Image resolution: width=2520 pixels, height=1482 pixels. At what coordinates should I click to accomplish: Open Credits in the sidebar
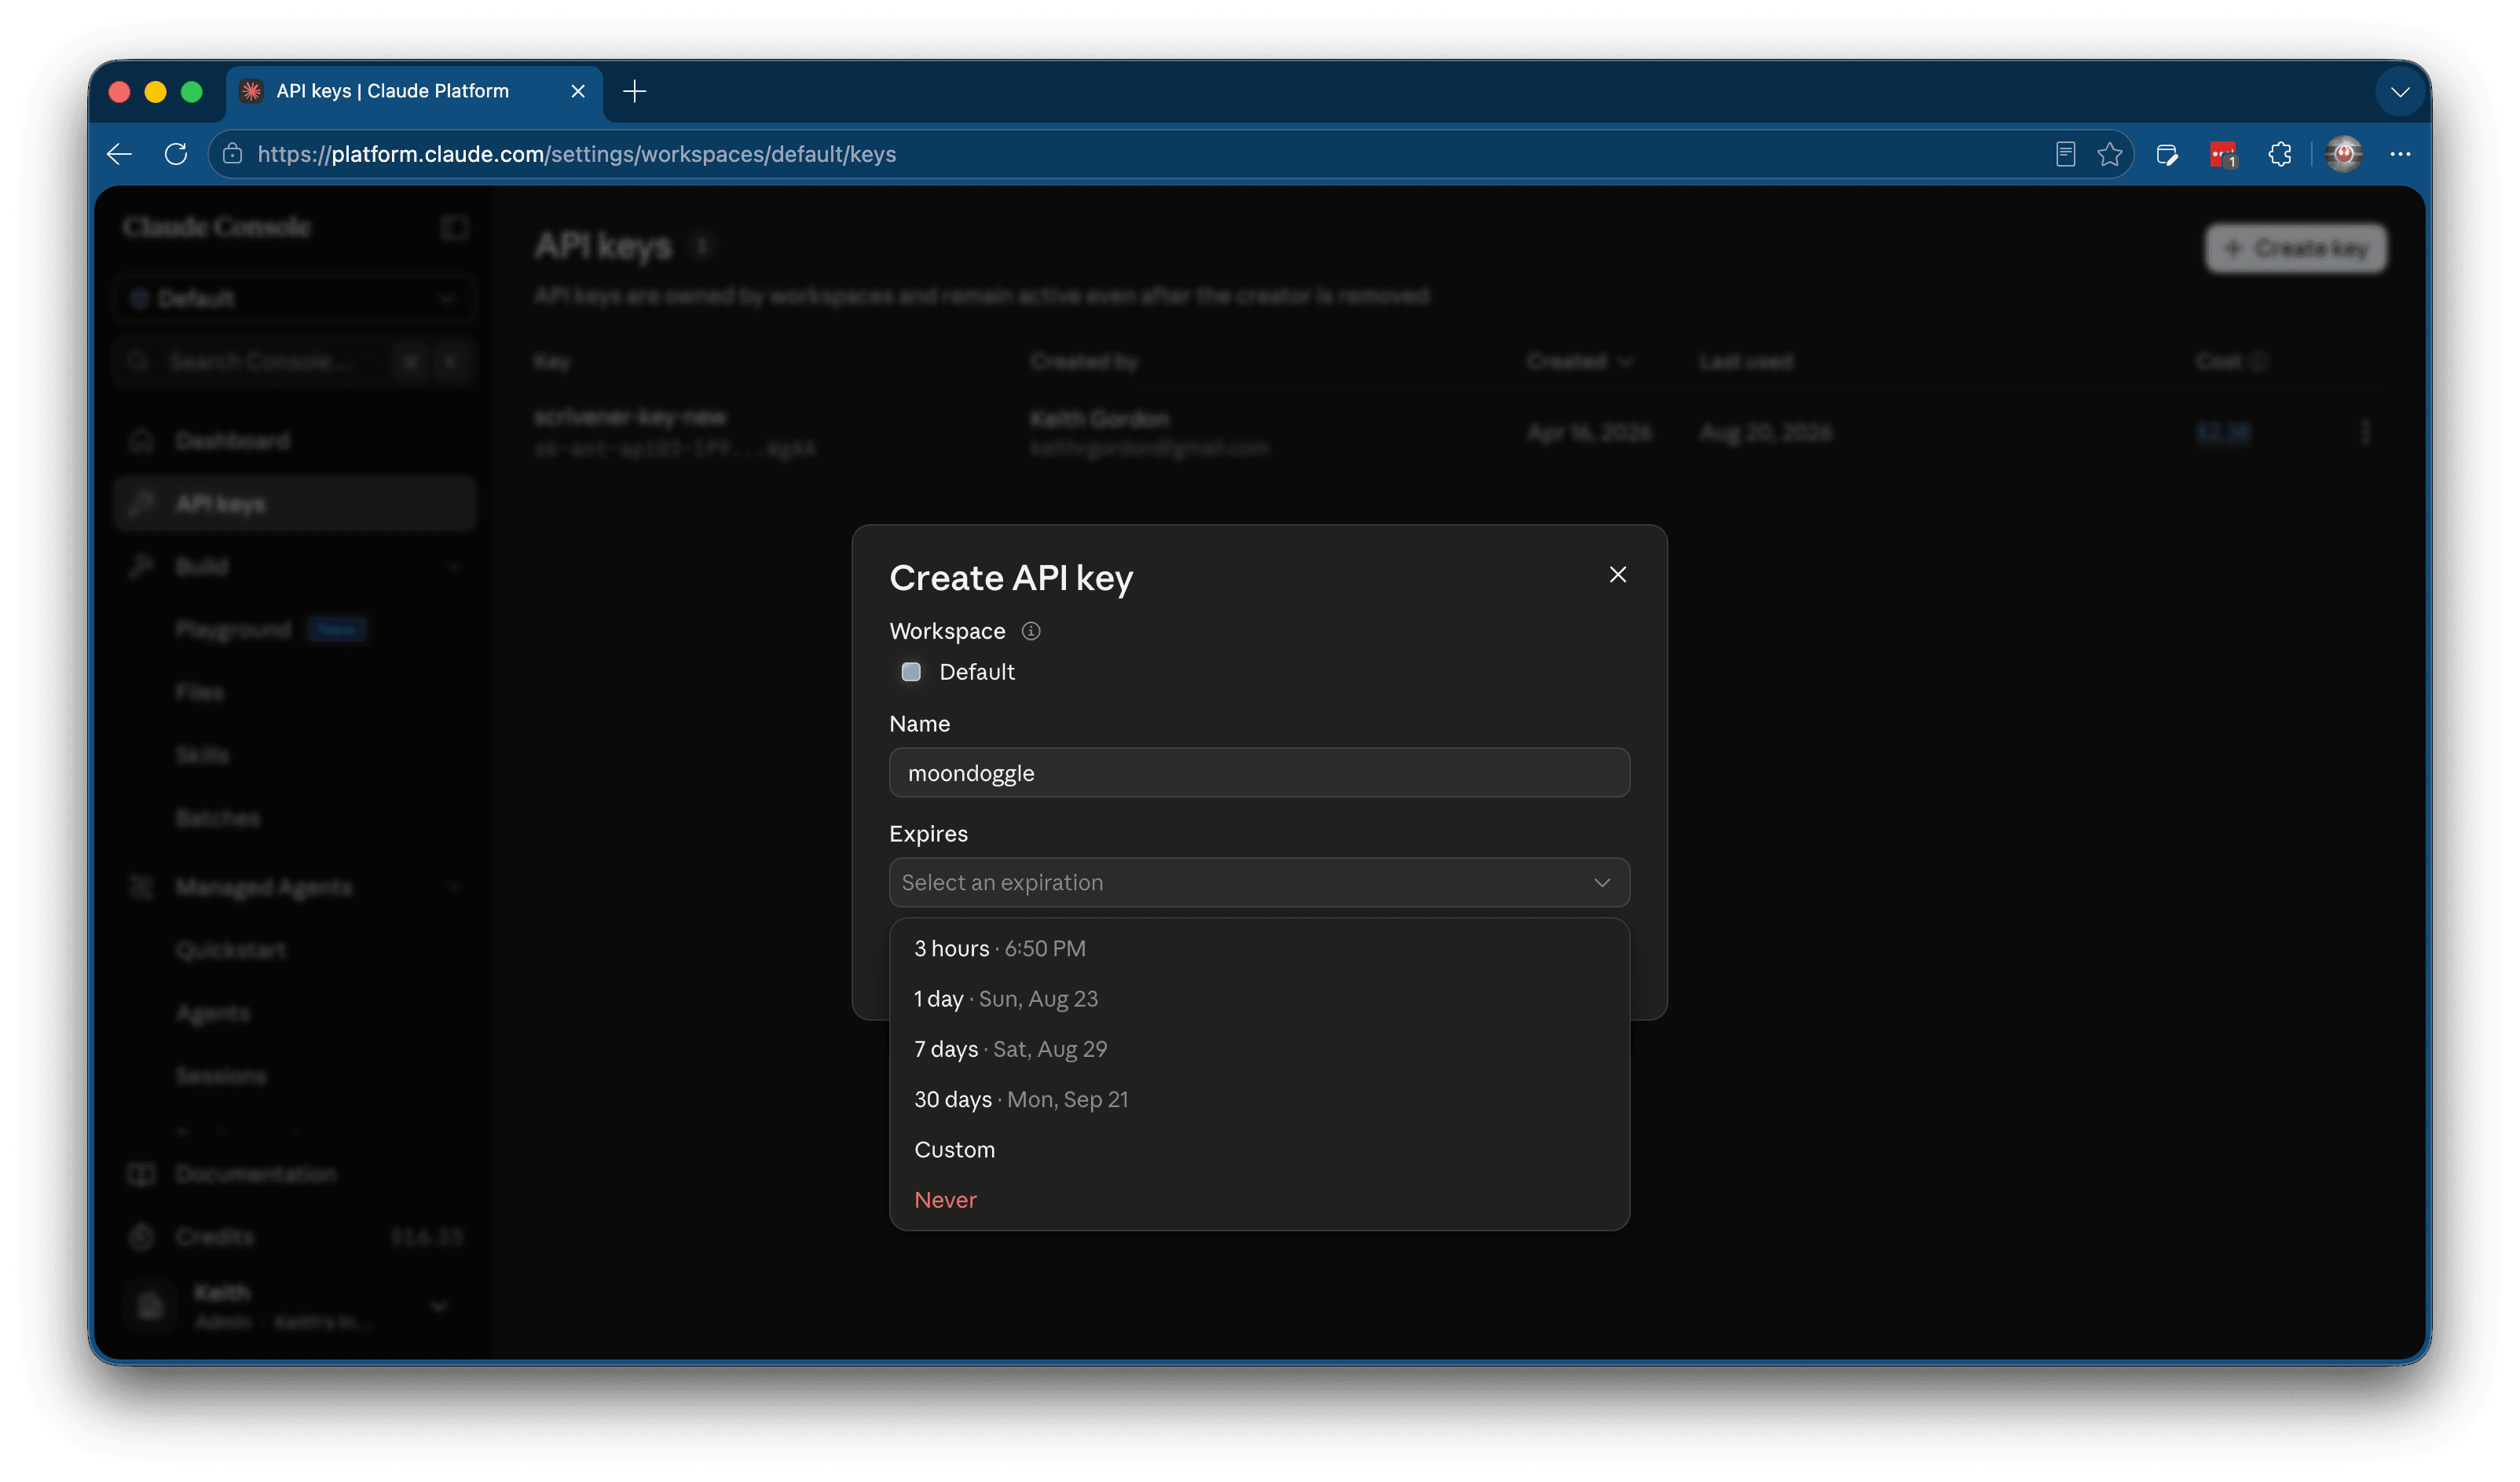pyautogui.click(x=295, y=1237)
